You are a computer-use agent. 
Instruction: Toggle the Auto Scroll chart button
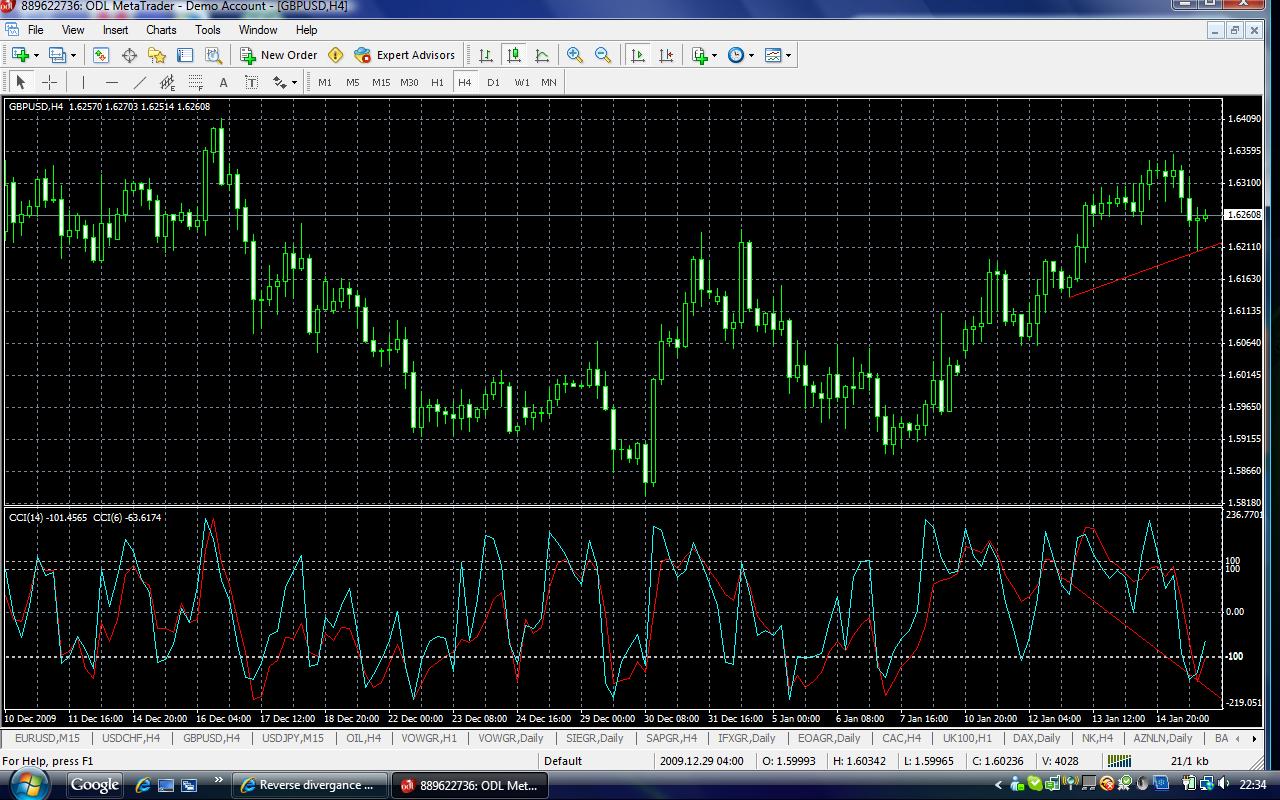click(x=638, y=55)
